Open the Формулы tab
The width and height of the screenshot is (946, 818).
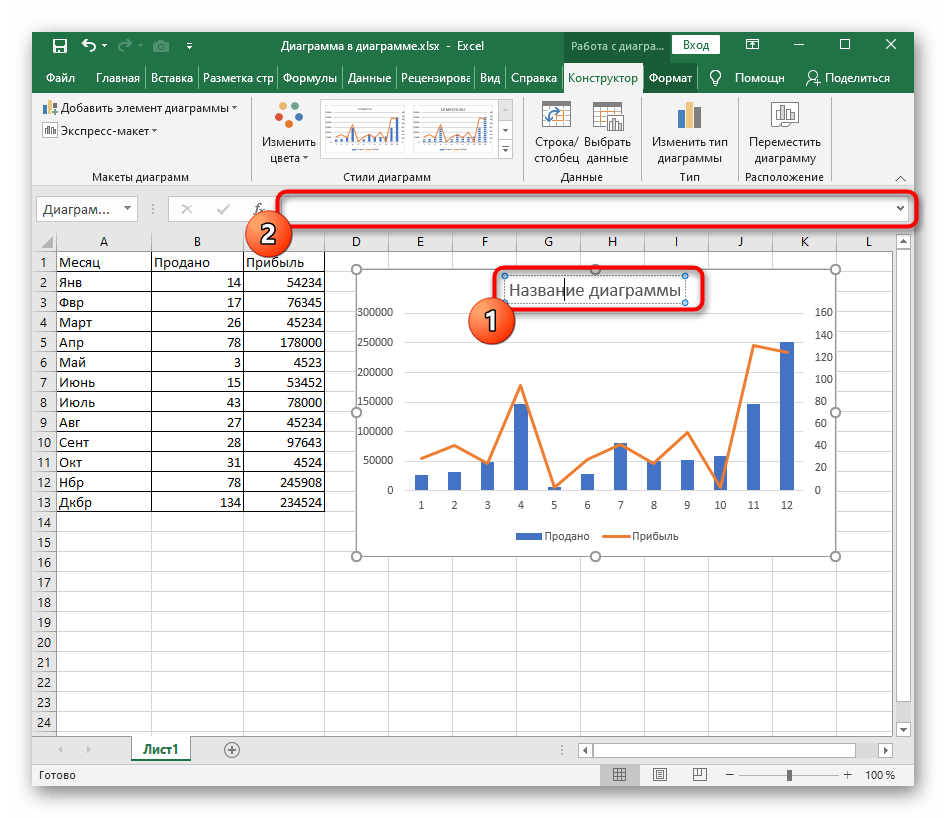click(310, 78)
